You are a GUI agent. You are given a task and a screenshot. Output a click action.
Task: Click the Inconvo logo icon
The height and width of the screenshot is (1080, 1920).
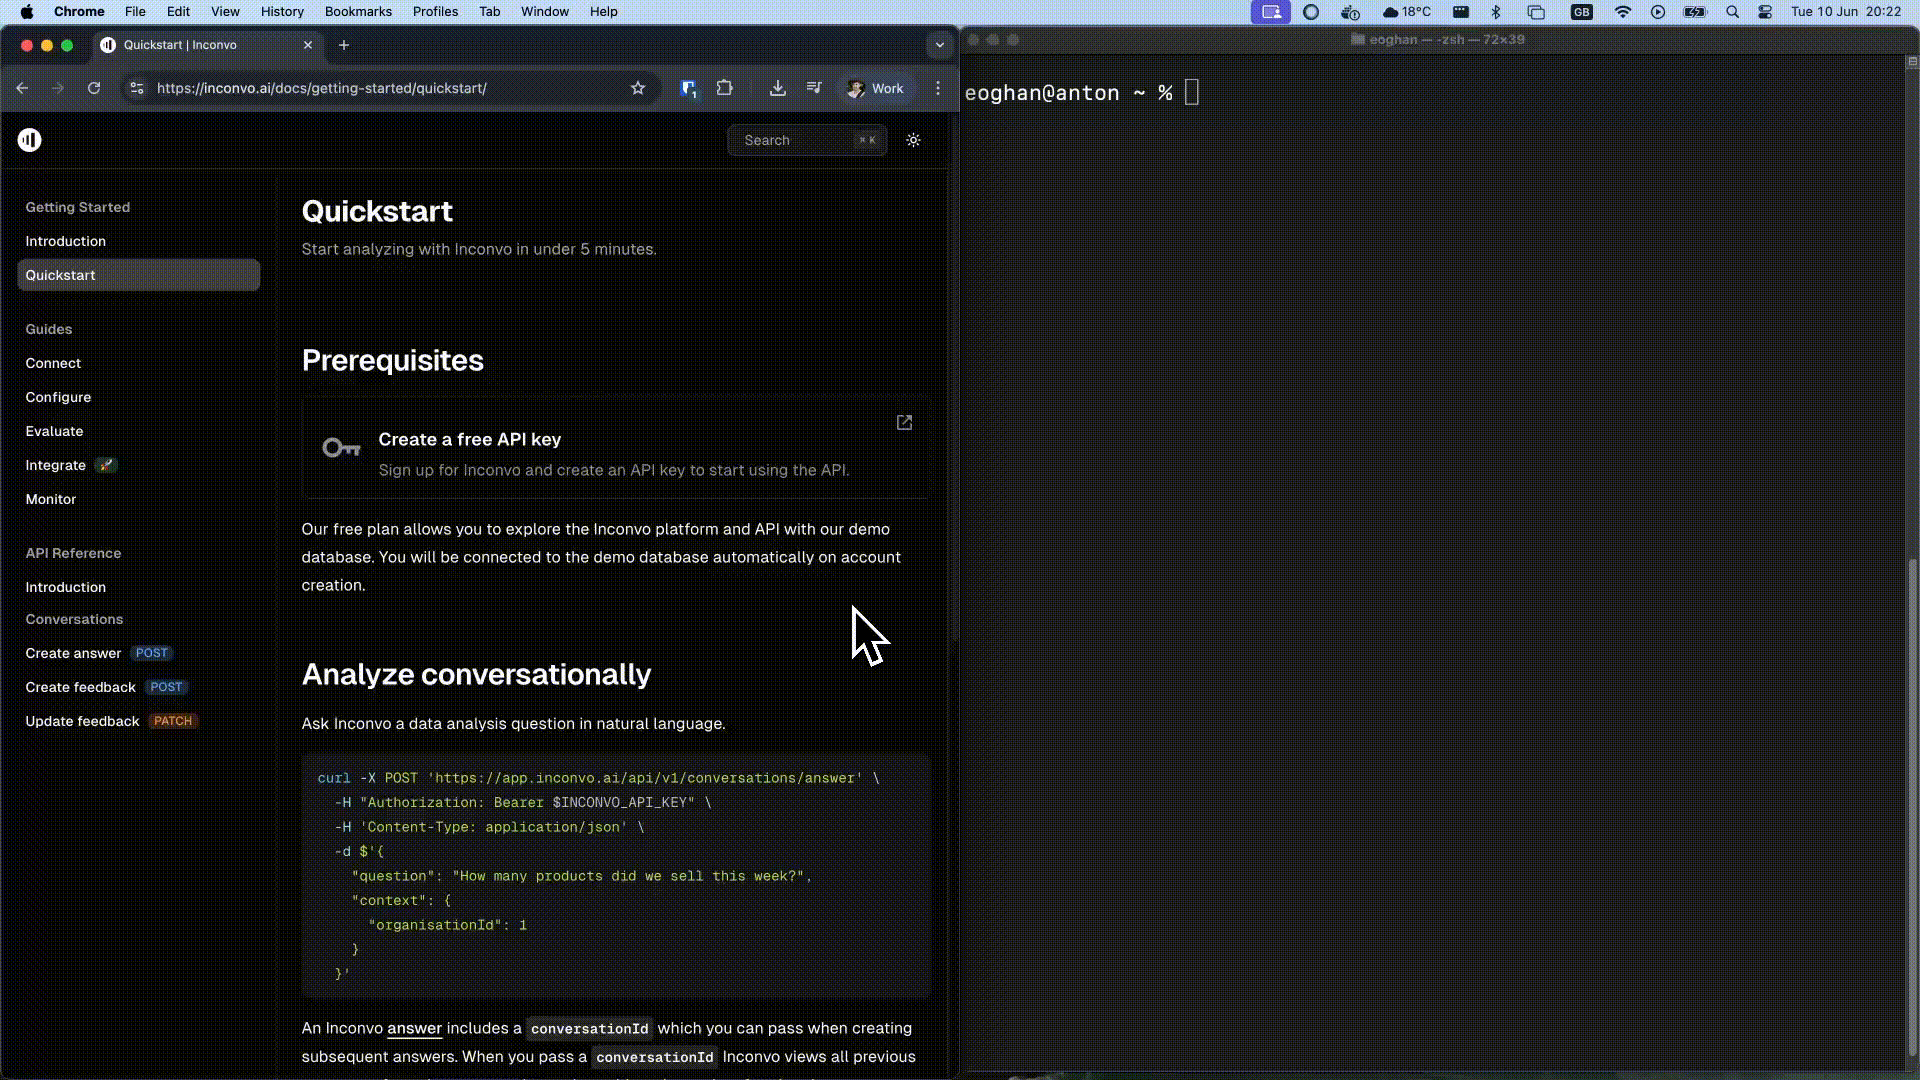29,140
